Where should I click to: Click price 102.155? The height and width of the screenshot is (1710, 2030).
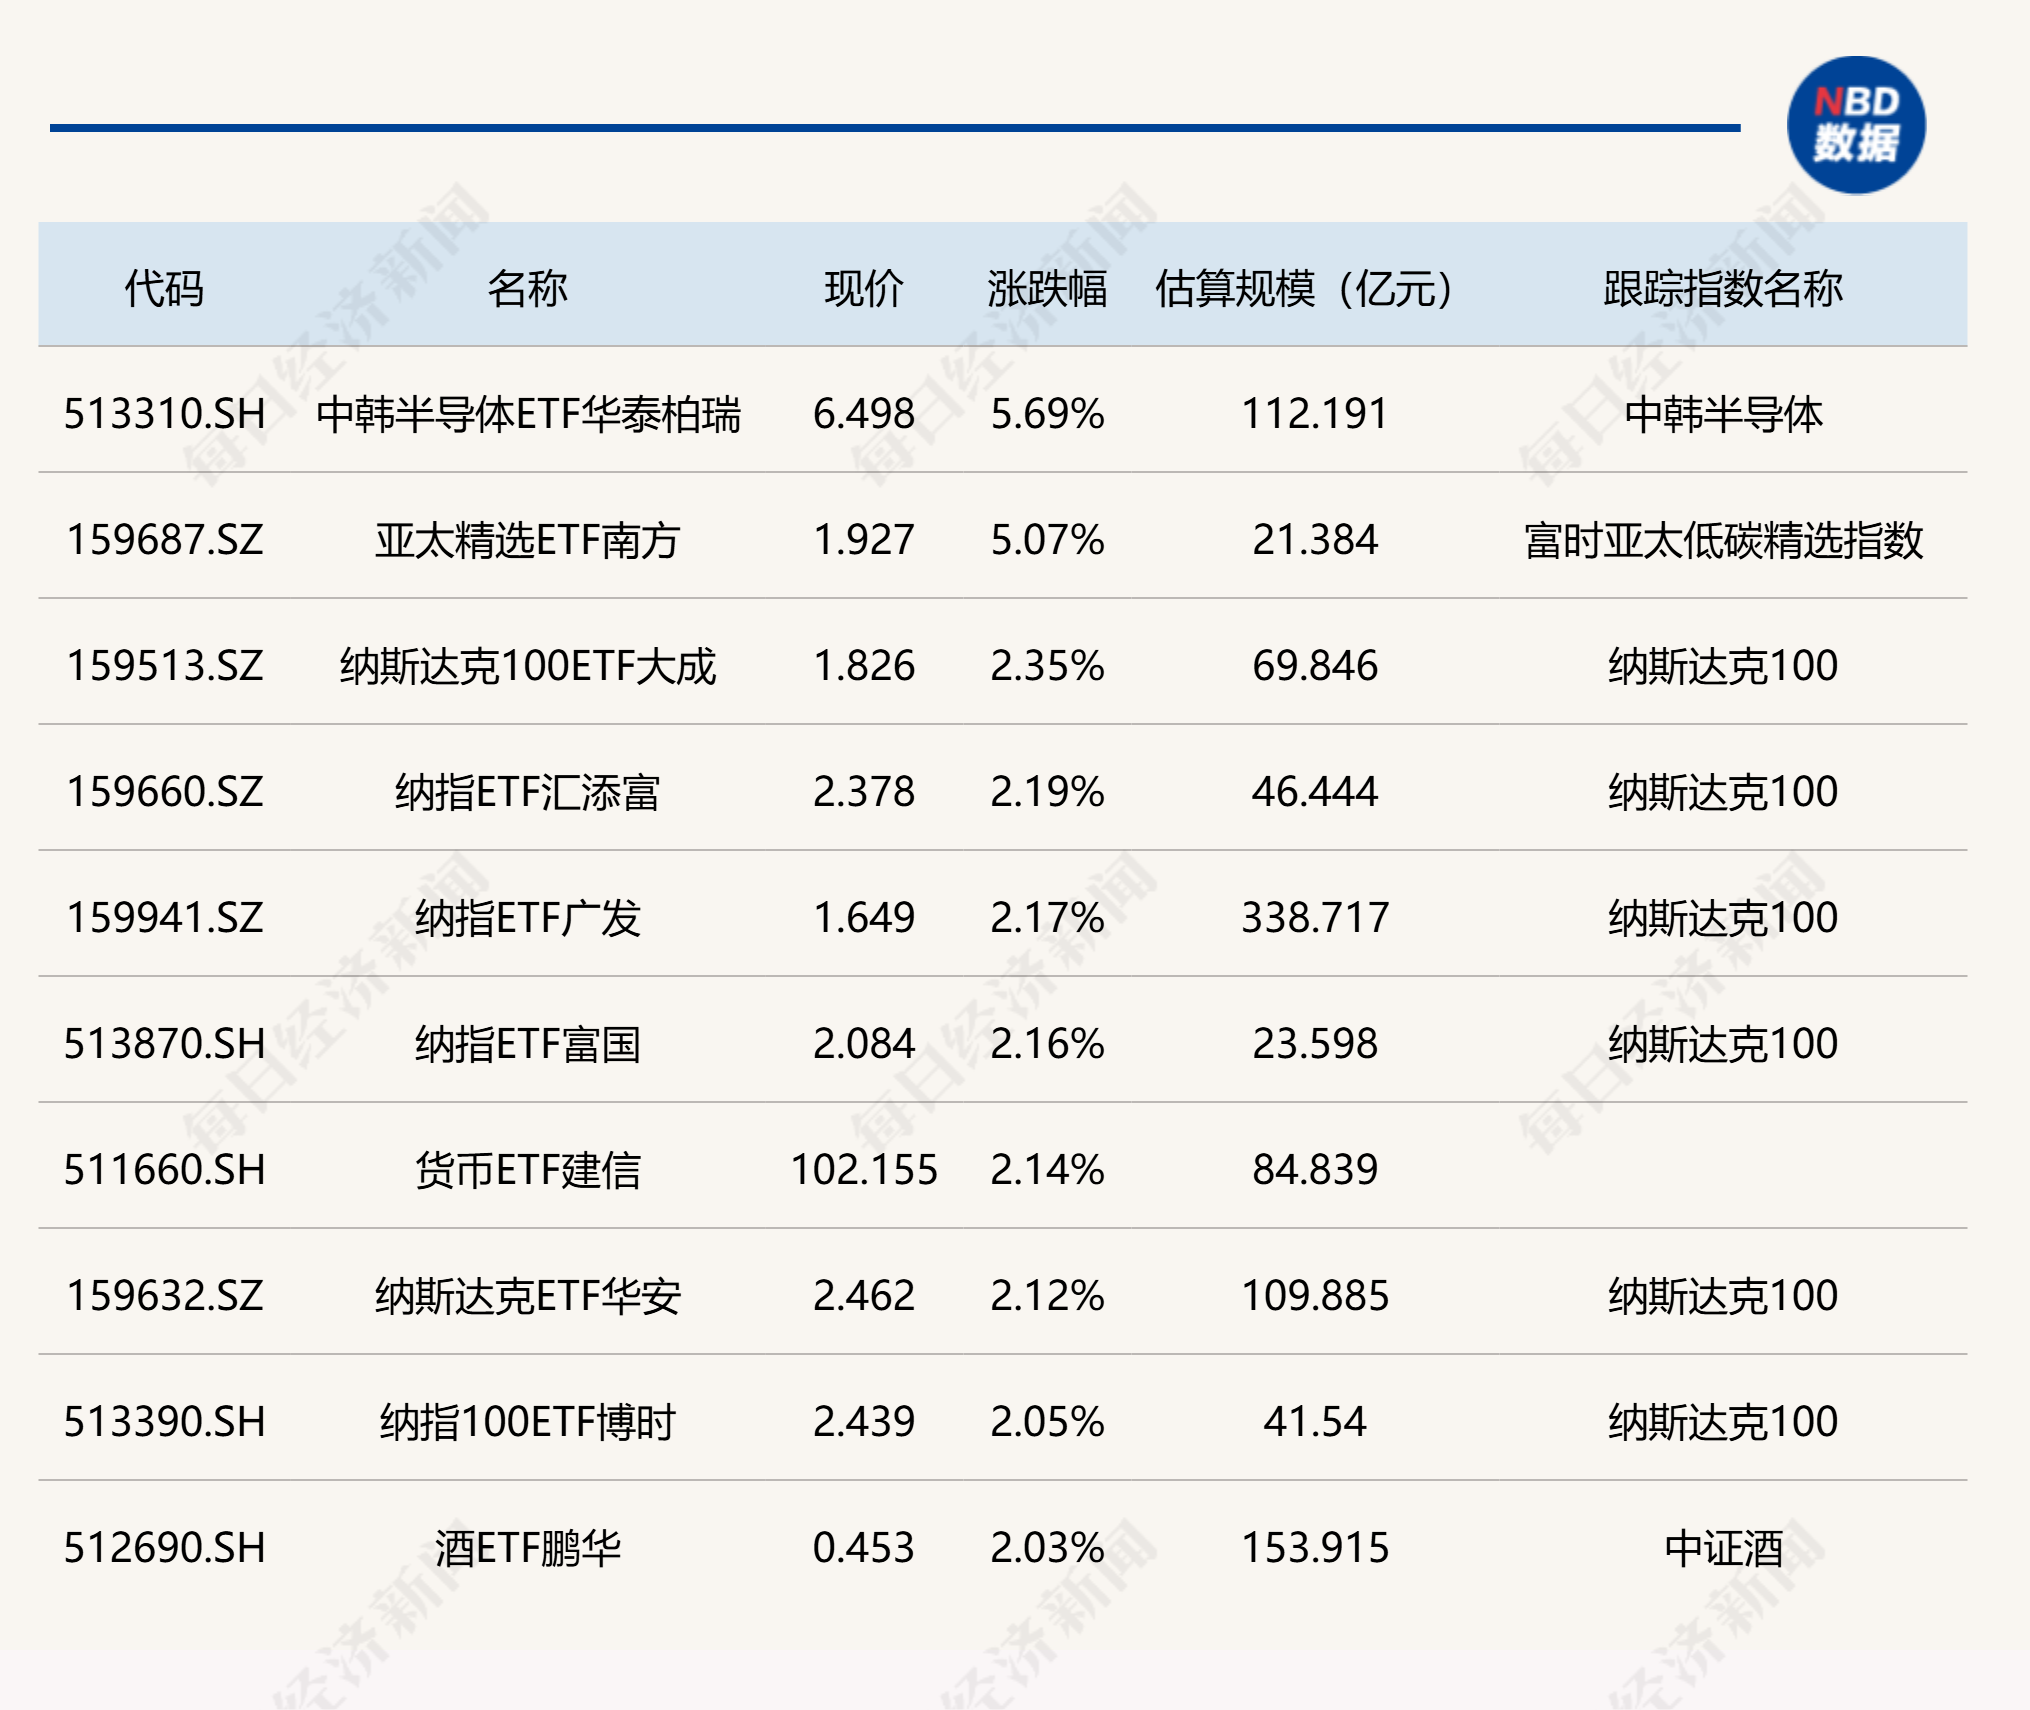pos(864,1170)
